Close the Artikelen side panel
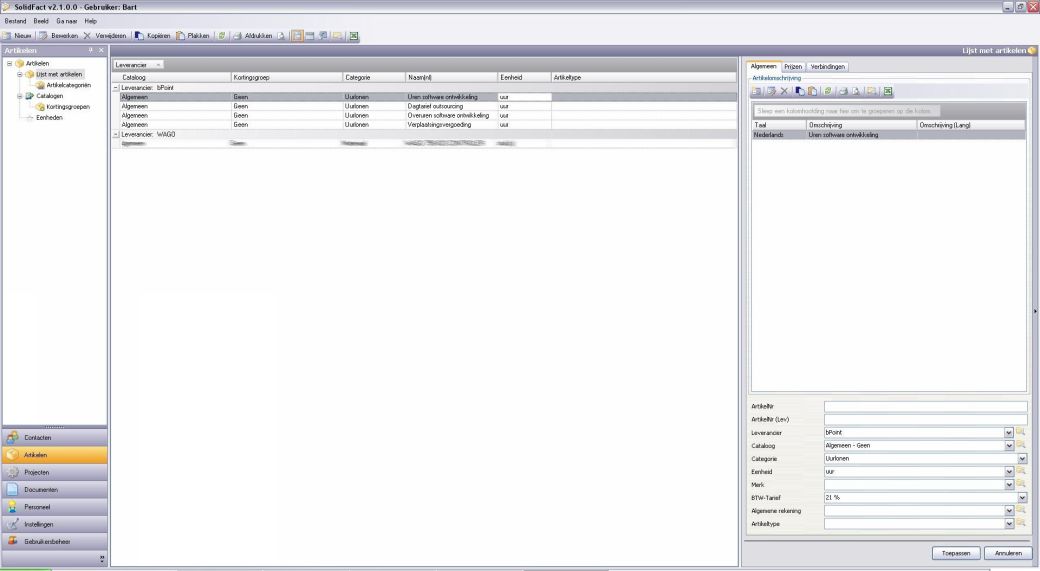 101,50
